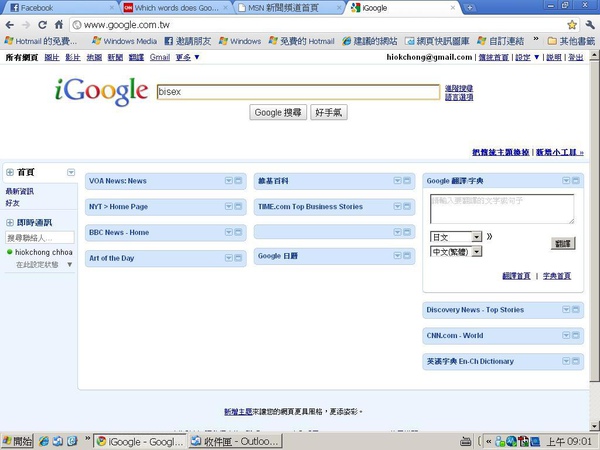The image size is (600, 450).
Task: Open a new tab with the plus button
Action: 470,8
